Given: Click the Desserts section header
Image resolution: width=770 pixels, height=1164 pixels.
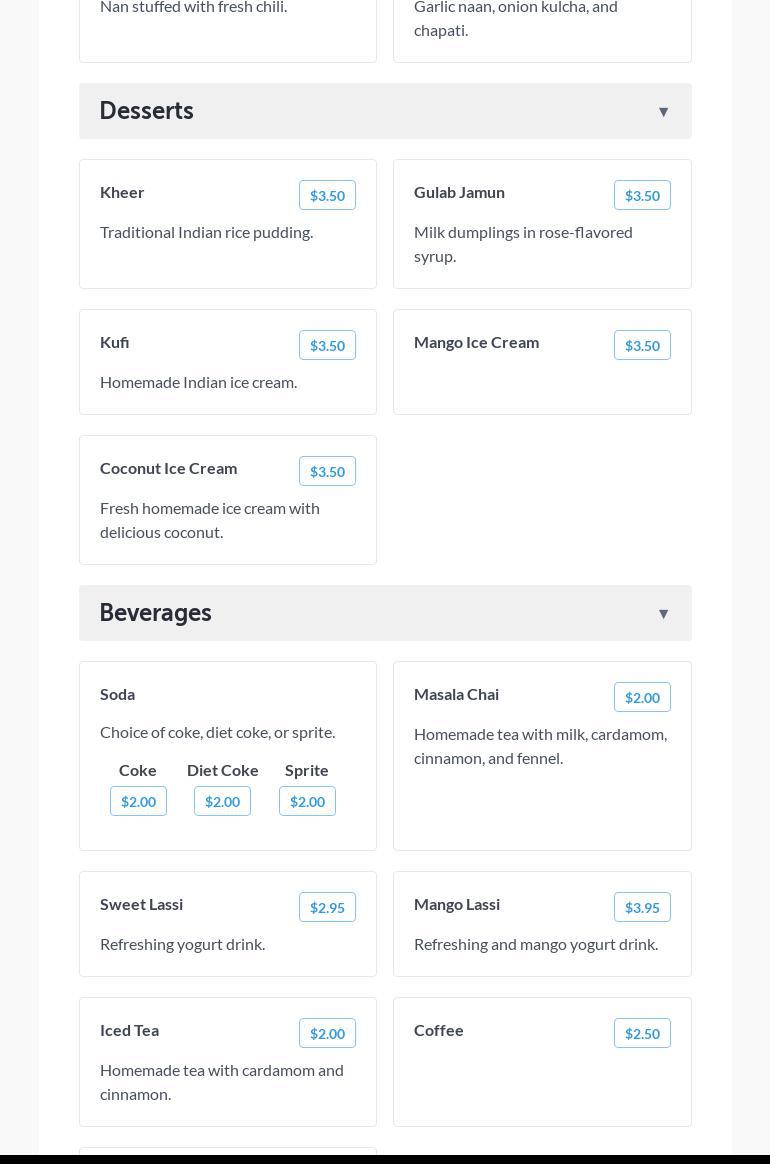Looking at the screenshot, I should click(146, 111).
